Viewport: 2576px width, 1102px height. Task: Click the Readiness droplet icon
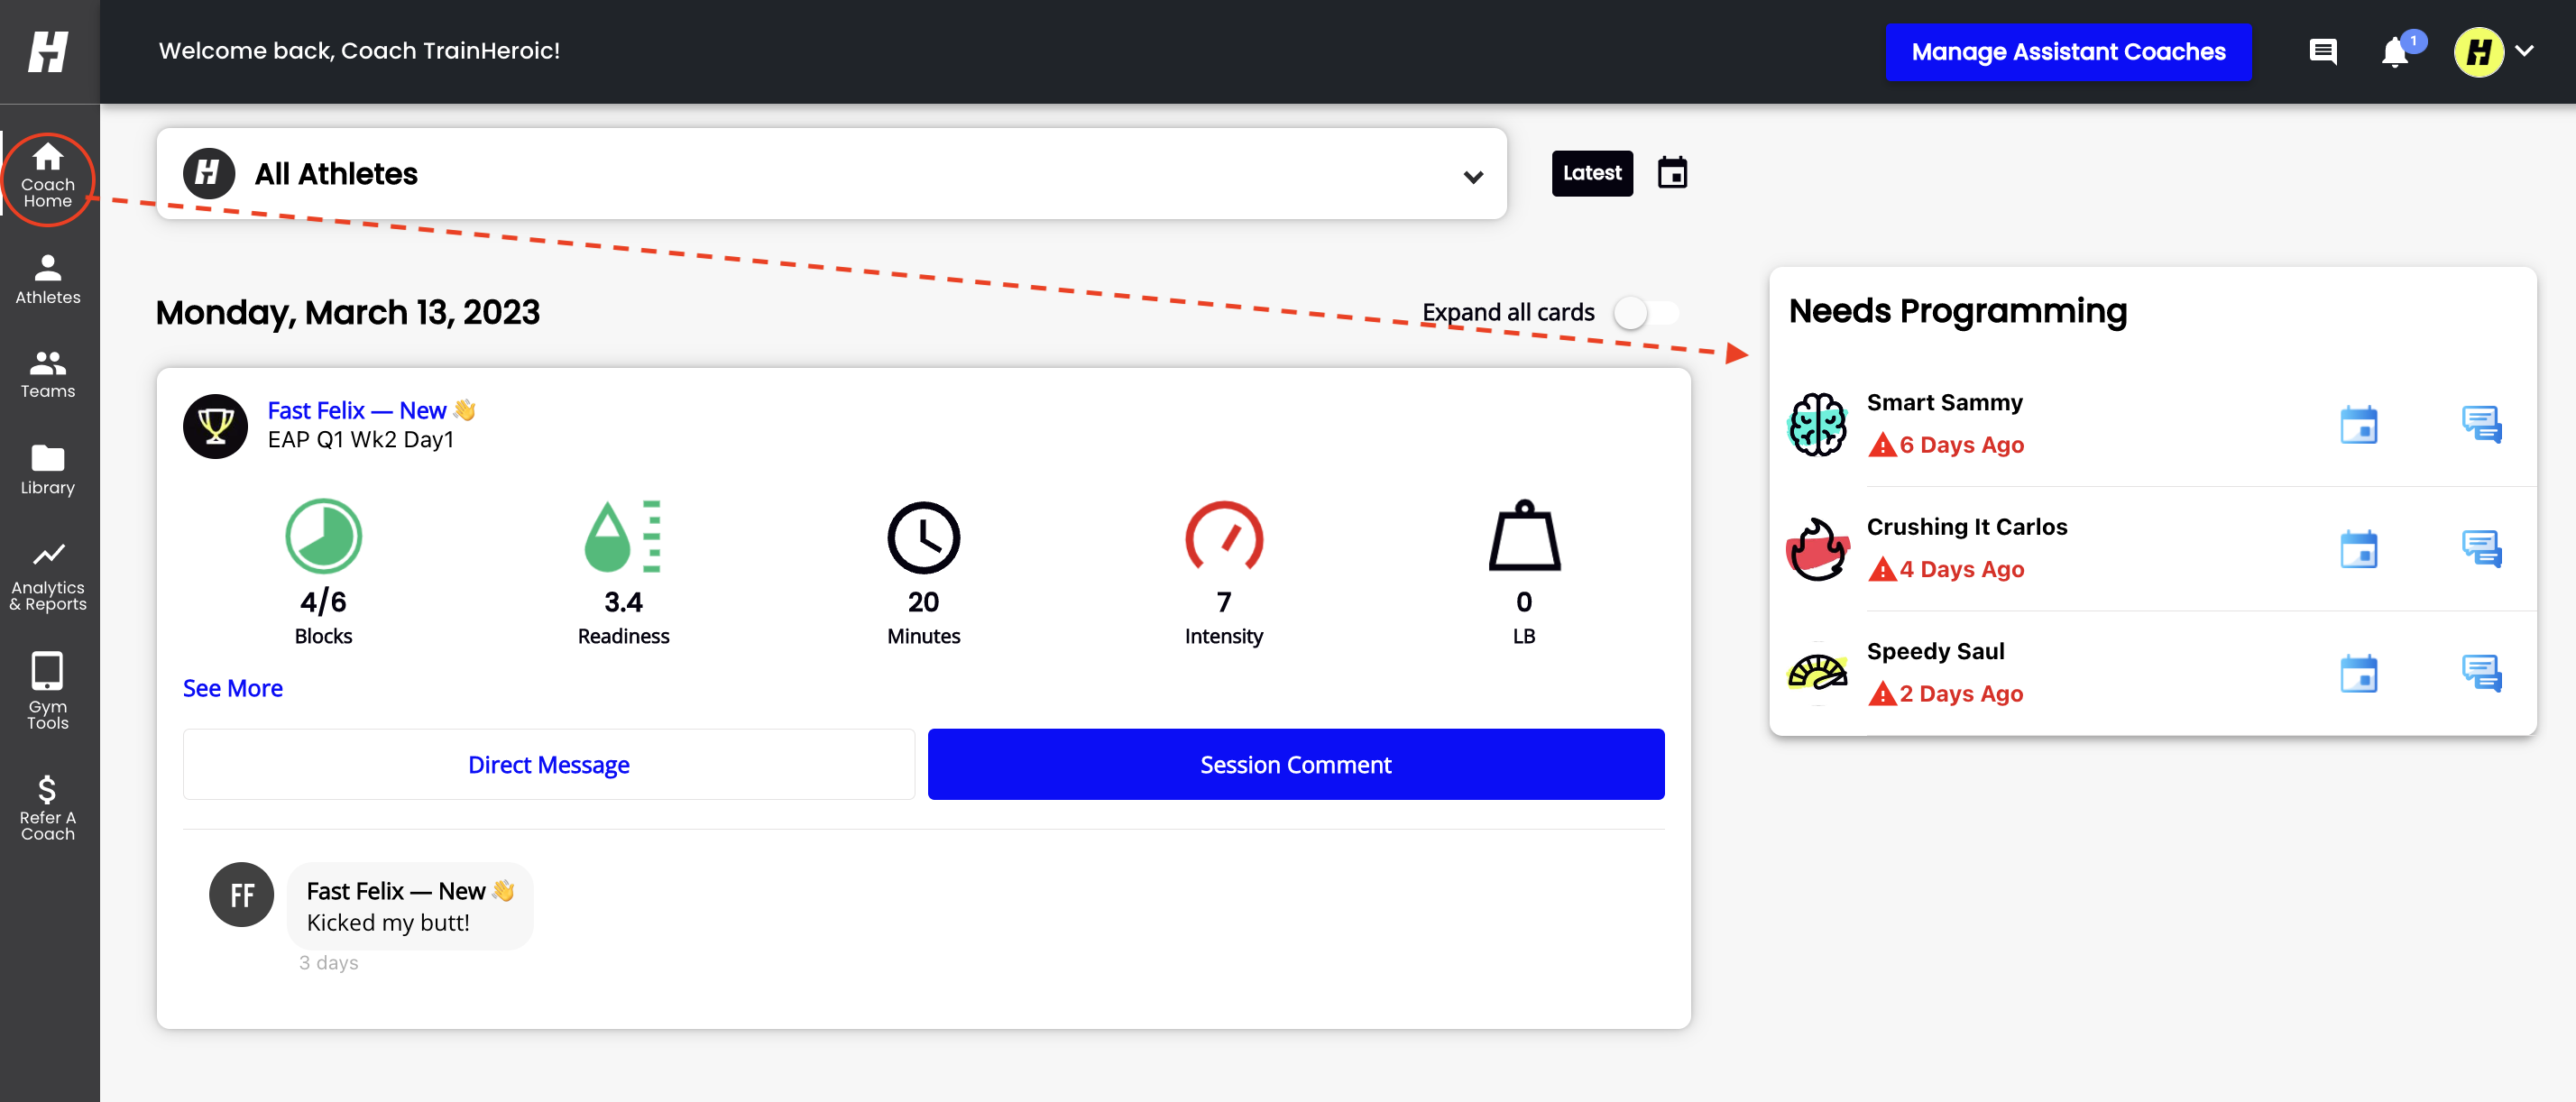[622, 536]
